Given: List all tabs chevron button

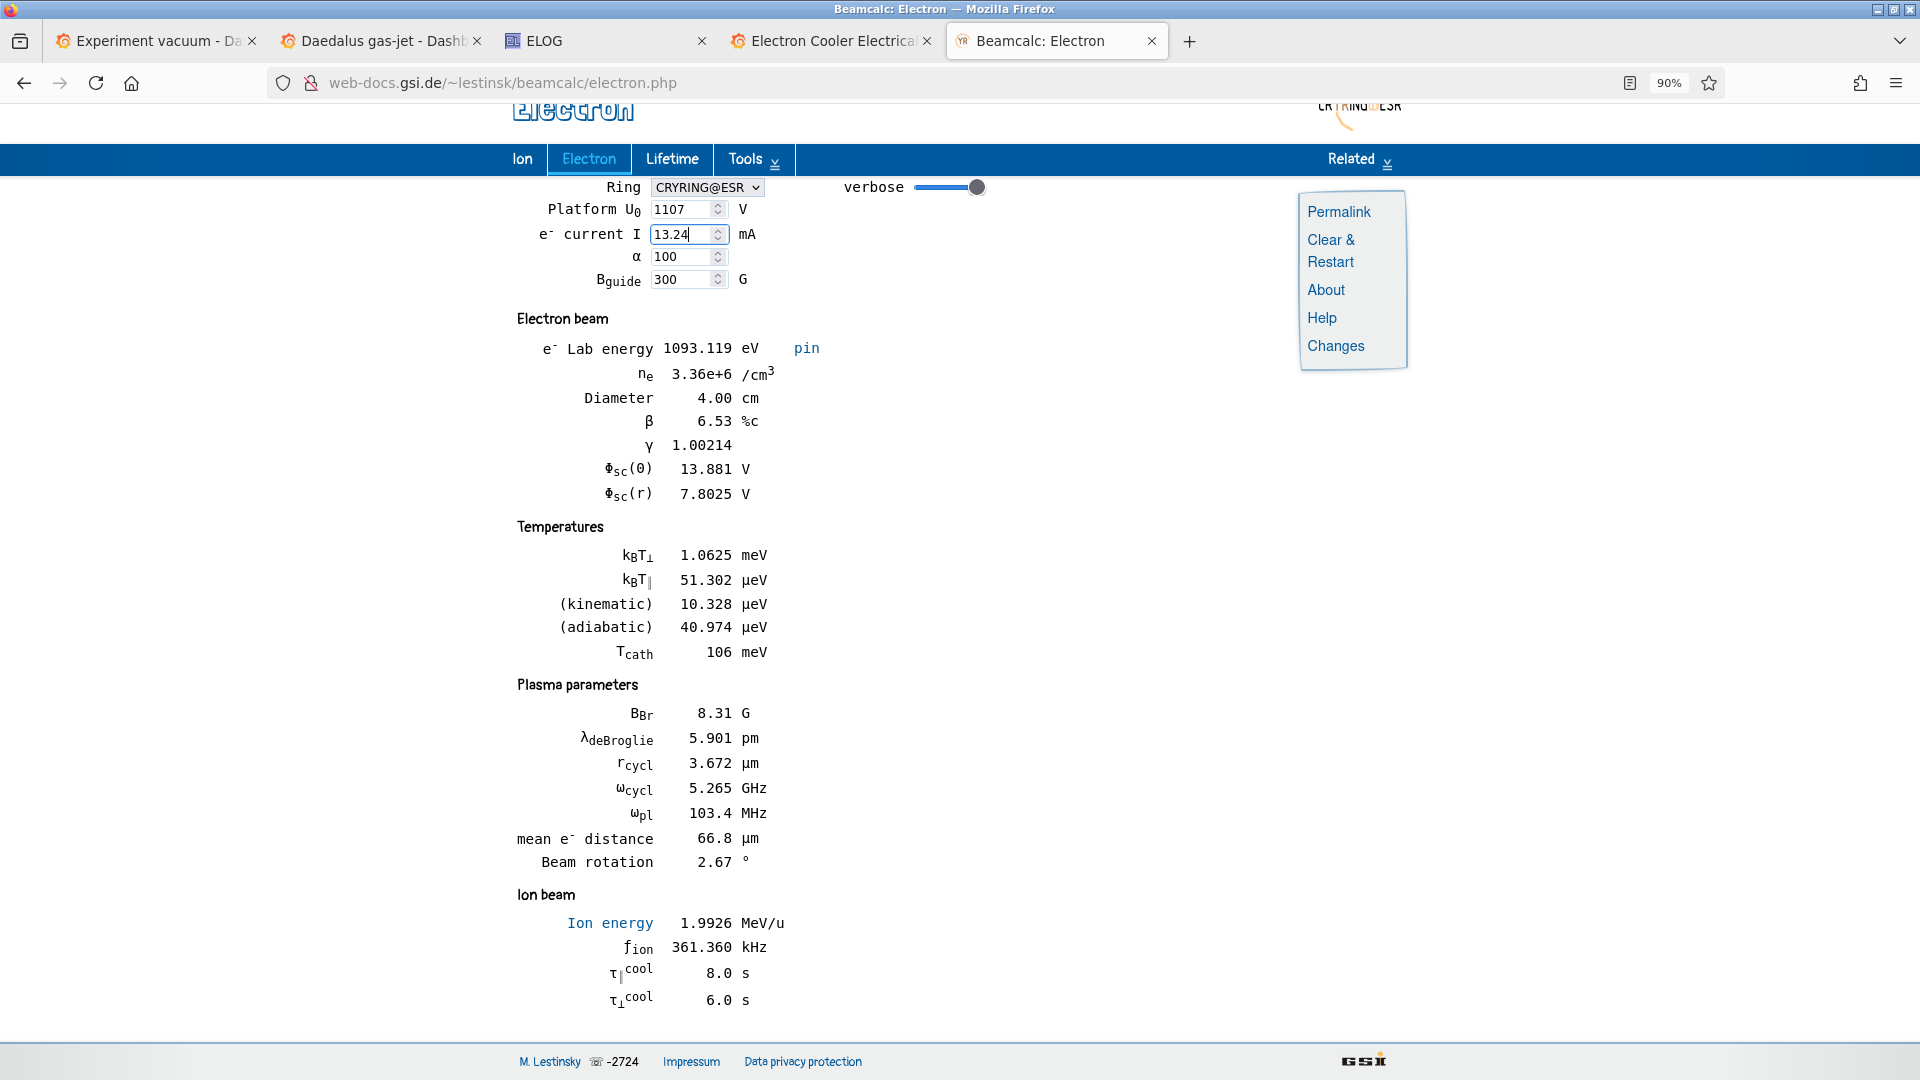Looking at the screenshot, I should (x=1899, y=41).
